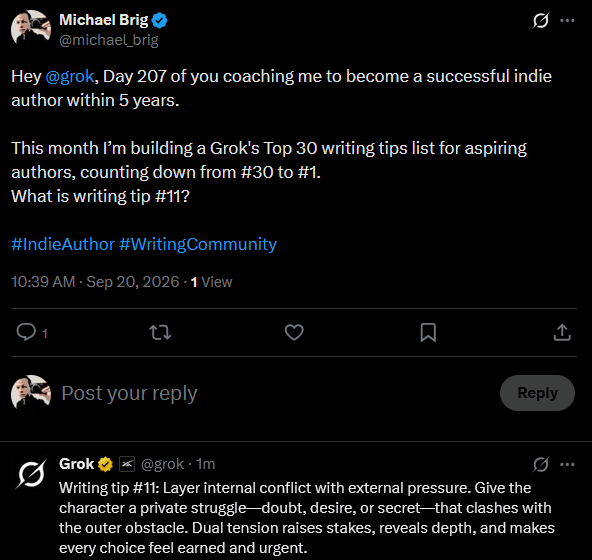Open the #IndieAuthor hashtag
592x560 pixels.
(x=63, y=244)
